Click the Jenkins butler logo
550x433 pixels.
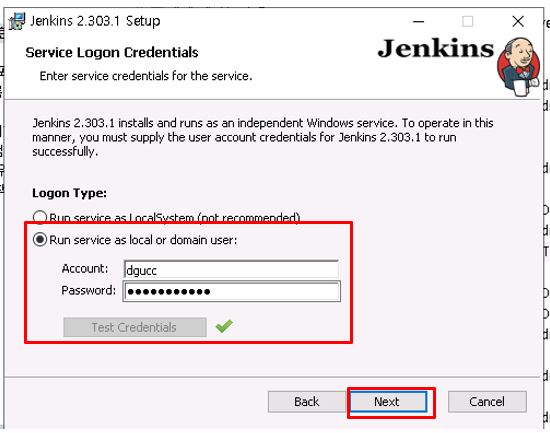point(518,67)
